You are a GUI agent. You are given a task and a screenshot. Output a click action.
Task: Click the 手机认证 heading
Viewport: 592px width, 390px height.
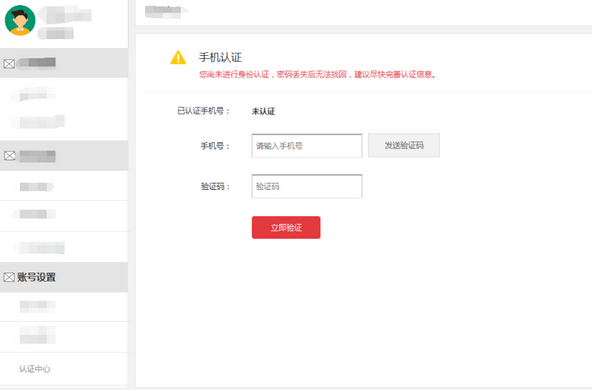pos(220,57)
